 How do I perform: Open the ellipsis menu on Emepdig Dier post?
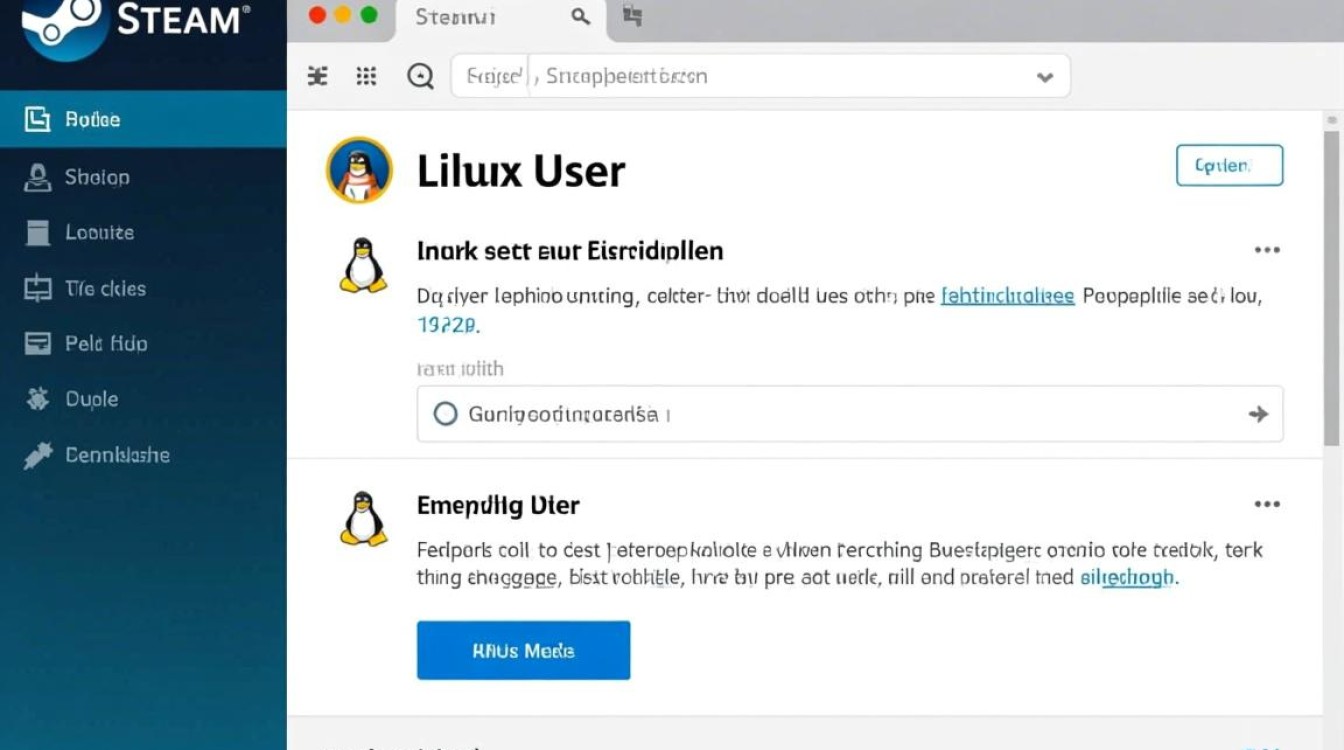1267,504
